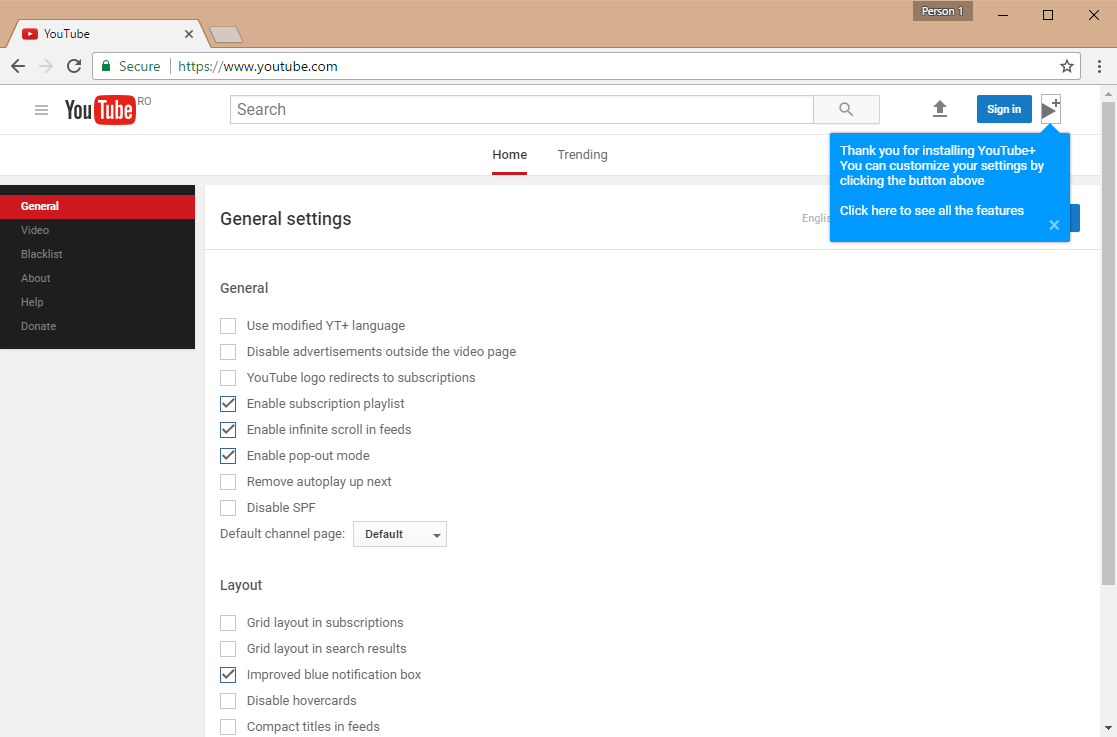Viewport: 1117px width, 737px height.
Task: Check Grid layout in subscriptions
Action: [x=228, y=622]
